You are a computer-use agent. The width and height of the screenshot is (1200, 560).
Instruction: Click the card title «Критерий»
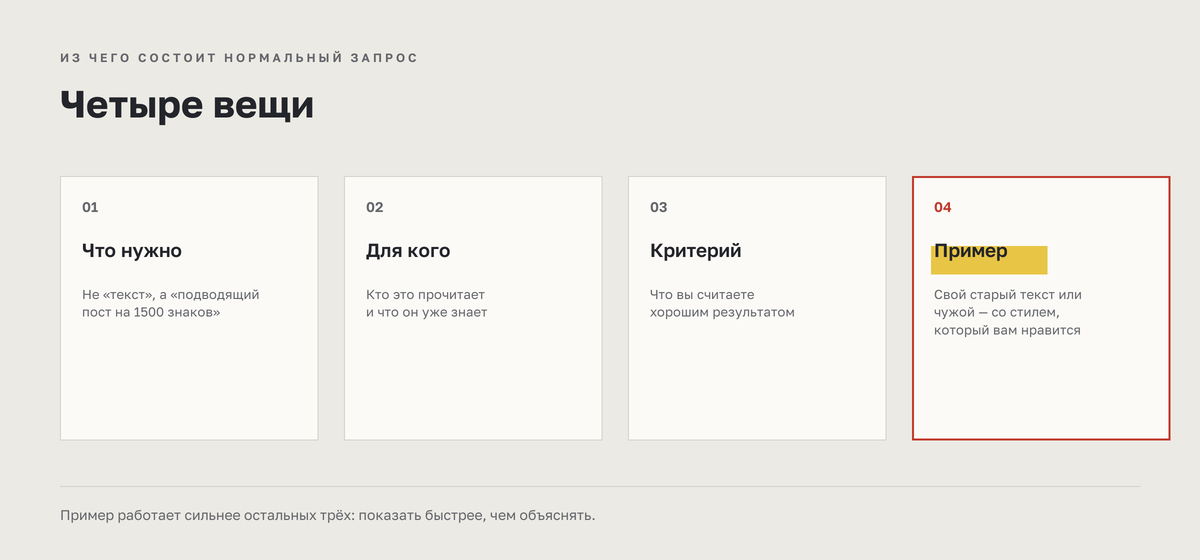[x=696, y=251]
